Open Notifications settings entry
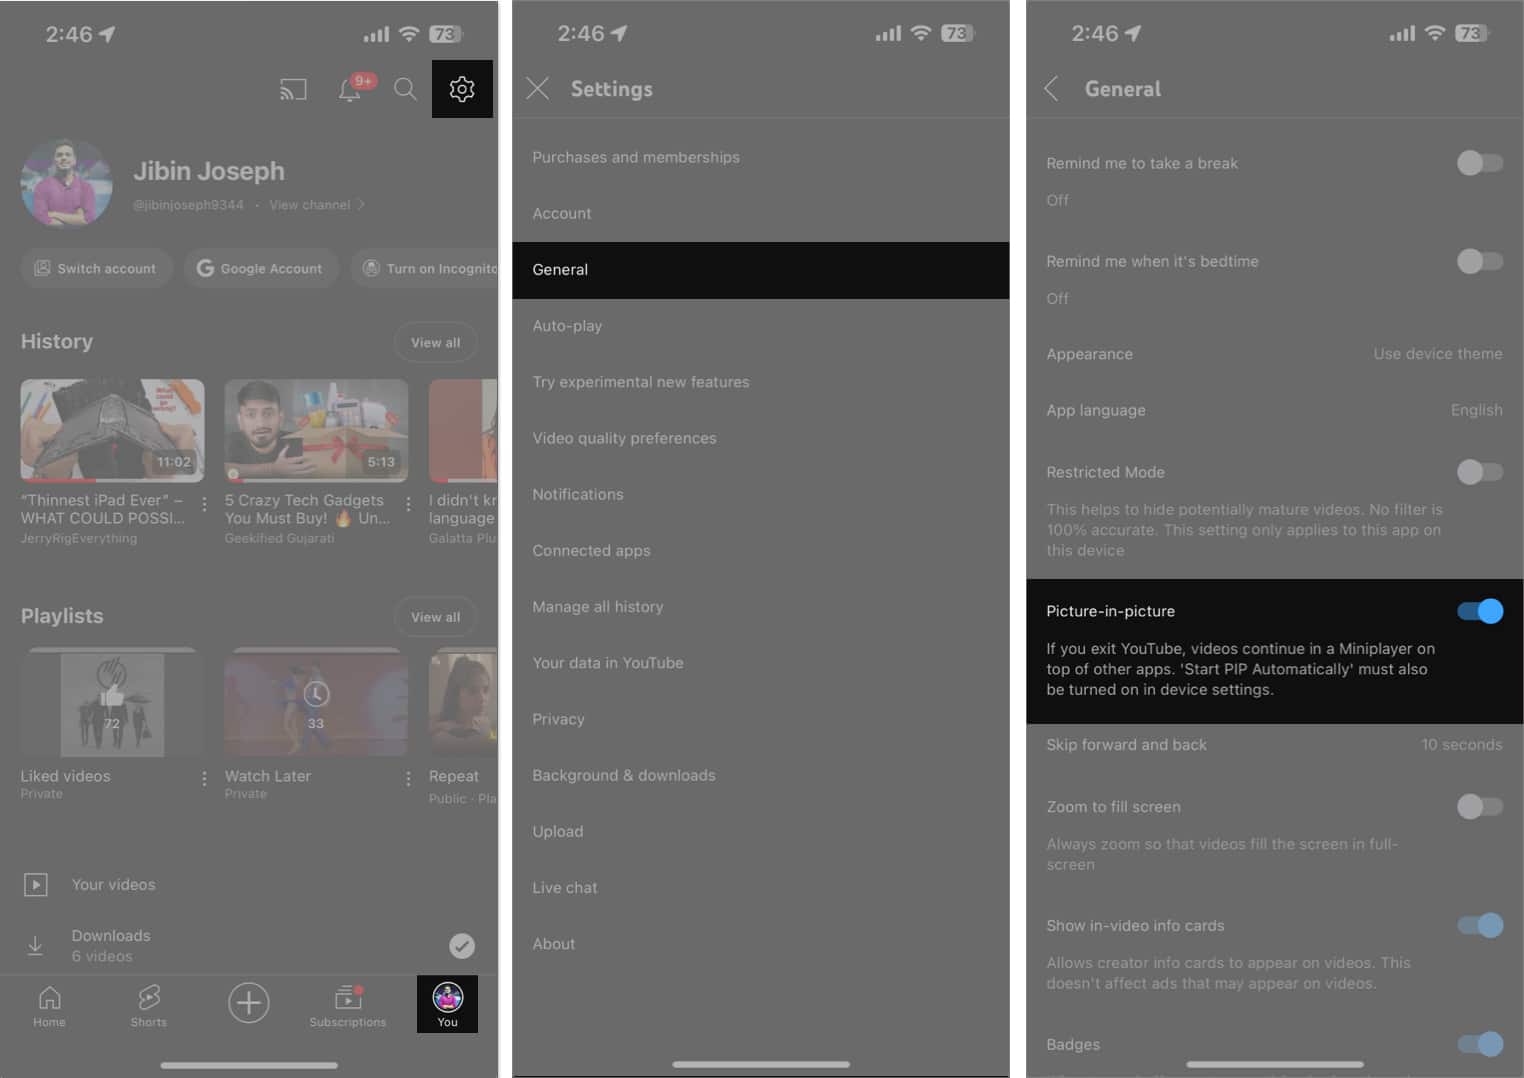 pyautogui.click(x=760, y=494)
